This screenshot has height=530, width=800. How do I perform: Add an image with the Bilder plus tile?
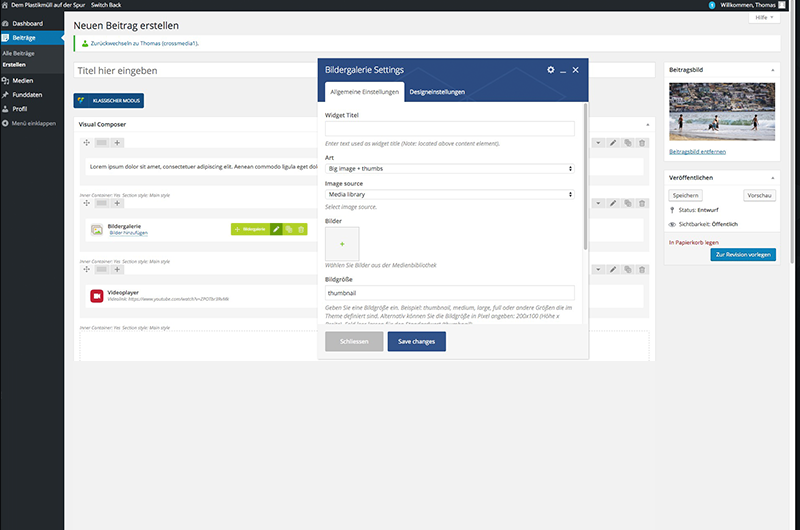point(342,243)
